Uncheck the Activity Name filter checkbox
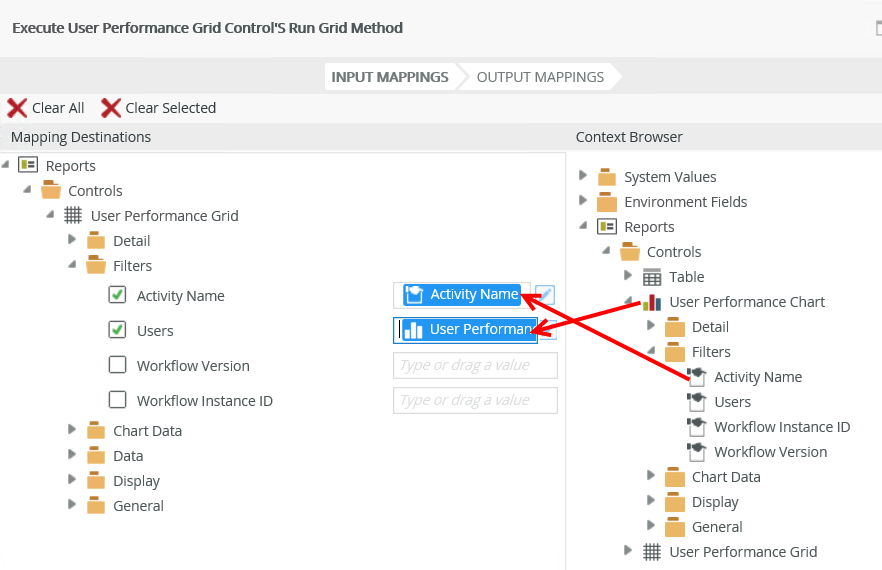The image size is (882, 570). click(x=117, y=295)
